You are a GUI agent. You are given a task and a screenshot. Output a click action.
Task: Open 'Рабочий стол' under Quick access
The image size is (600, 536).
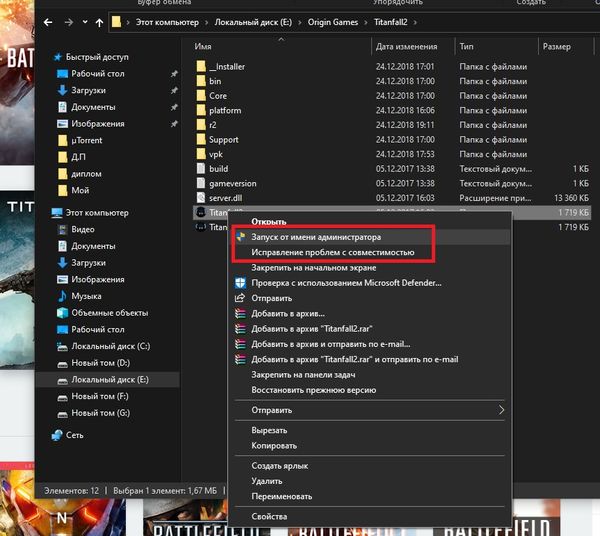98,74
